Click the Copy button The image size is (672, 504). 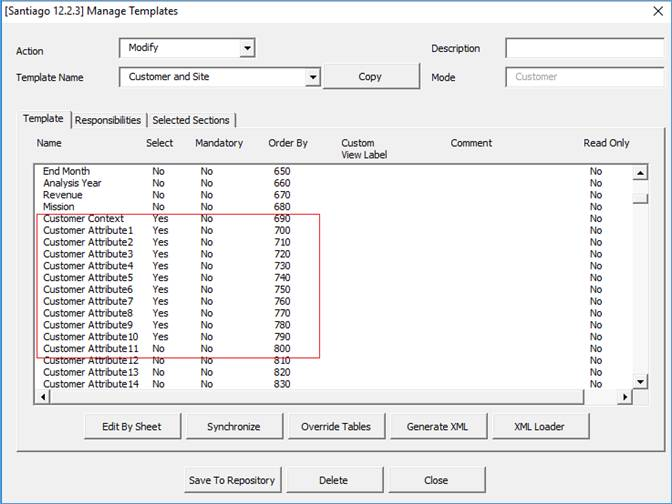tap(370, 77)
